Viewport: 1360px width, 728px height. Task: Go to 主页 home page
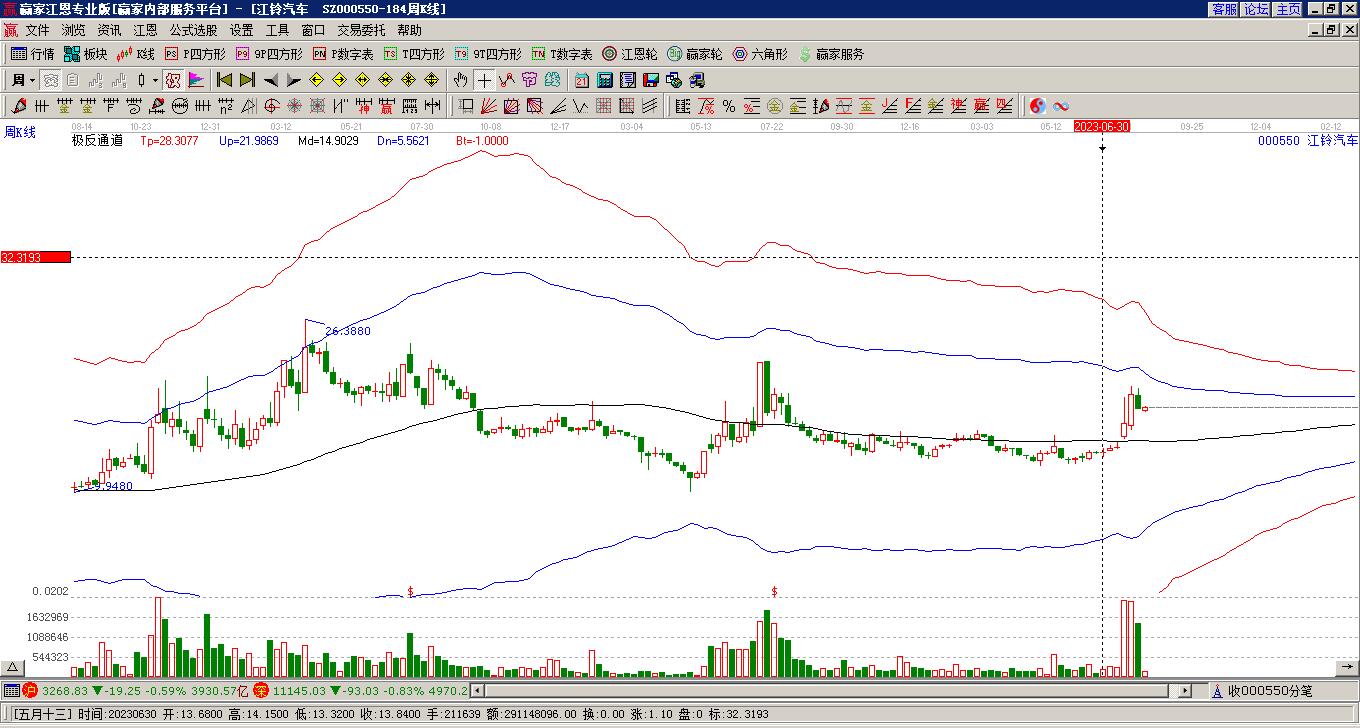coord(1288,9)
